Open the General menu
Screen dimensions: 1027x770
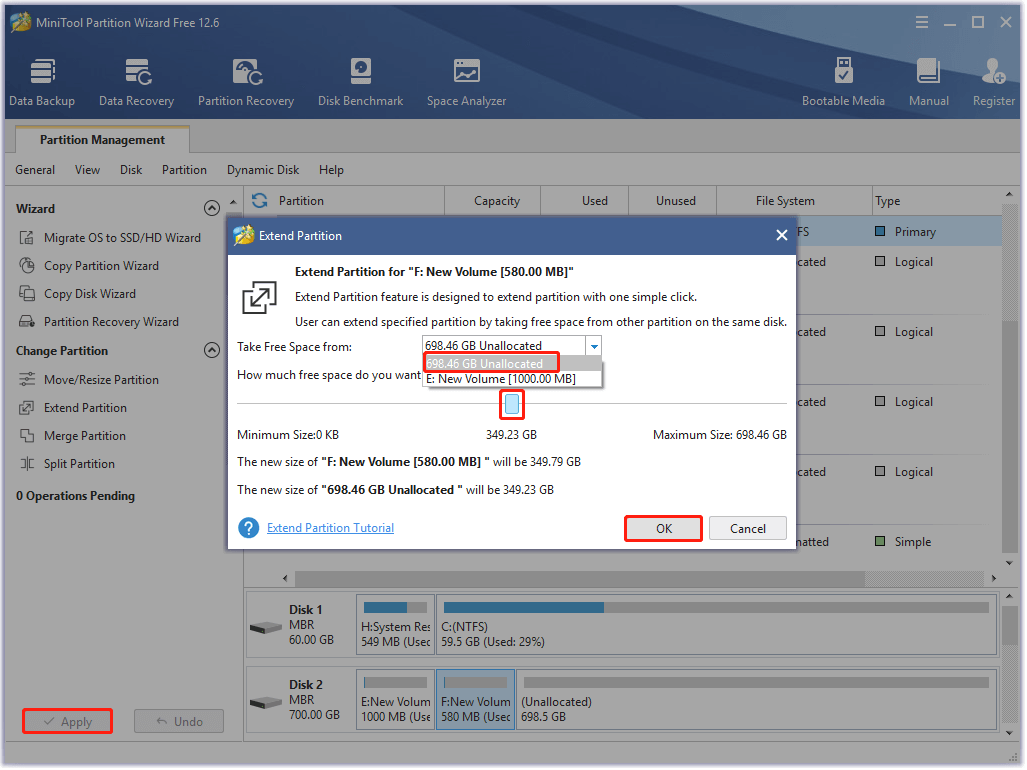35,170
